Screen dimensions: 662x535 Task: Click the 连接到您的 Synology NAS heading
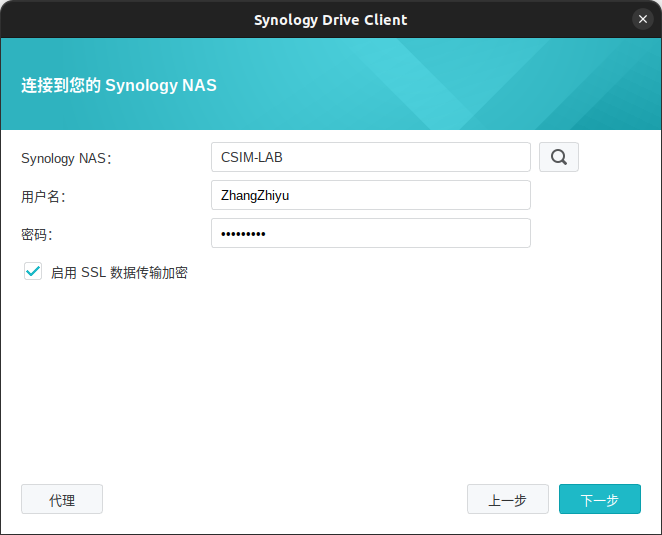[119, 85]
